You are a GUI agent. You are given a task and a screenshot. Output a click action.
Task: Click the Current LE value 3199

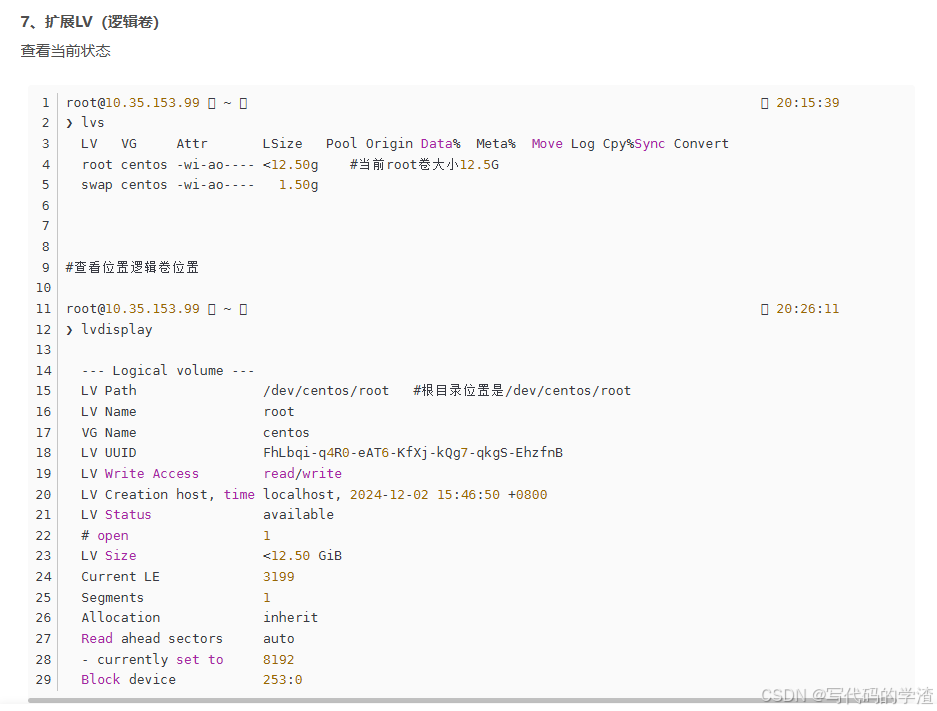tap(278, 577)
